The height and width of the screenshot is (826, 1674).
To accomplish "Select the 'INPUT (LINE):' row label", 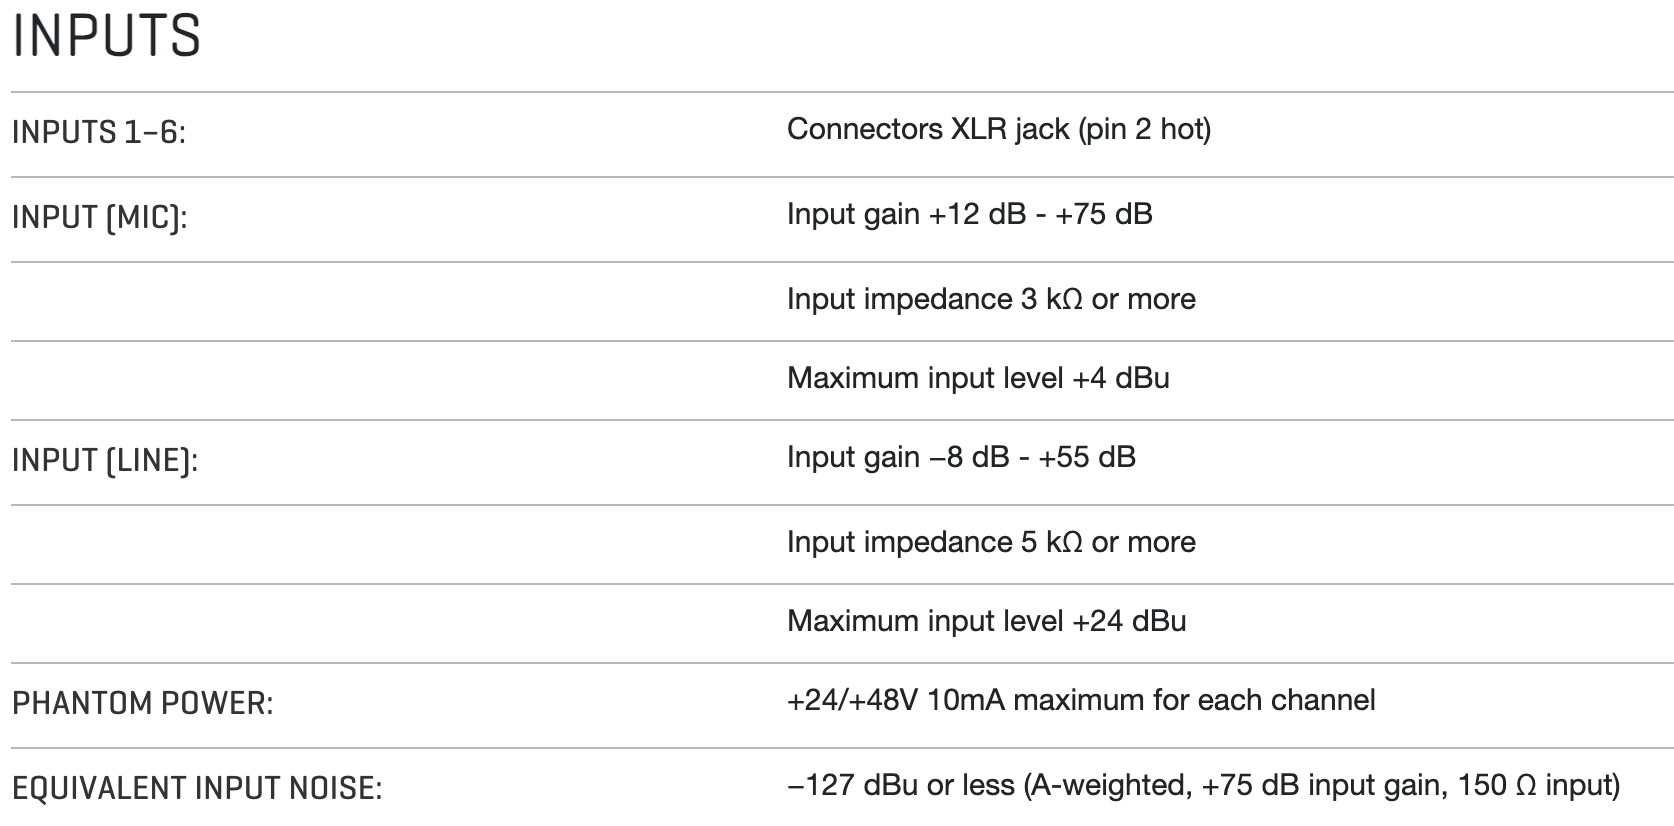I will click(x=105, y=460).
